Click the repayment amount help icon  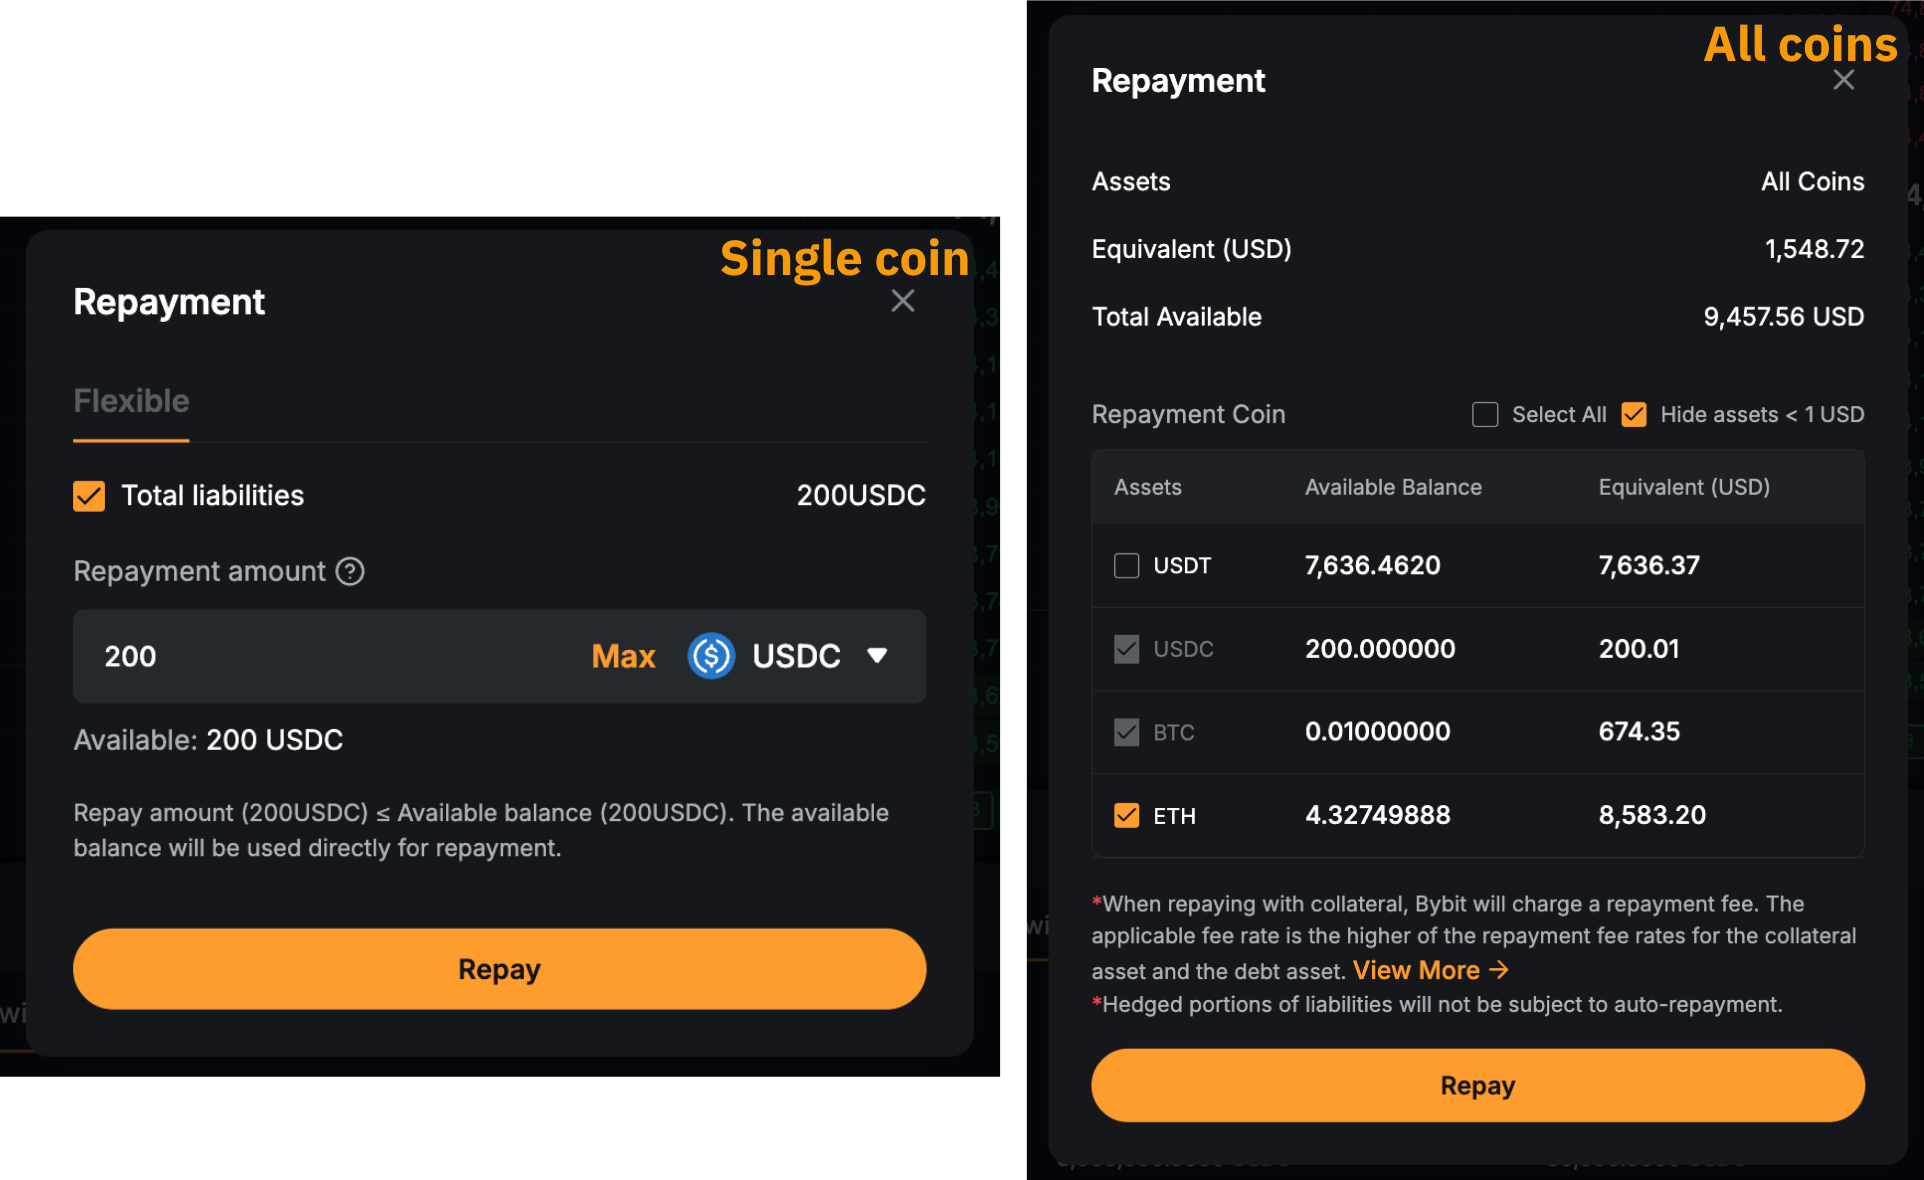pos(350,572)
